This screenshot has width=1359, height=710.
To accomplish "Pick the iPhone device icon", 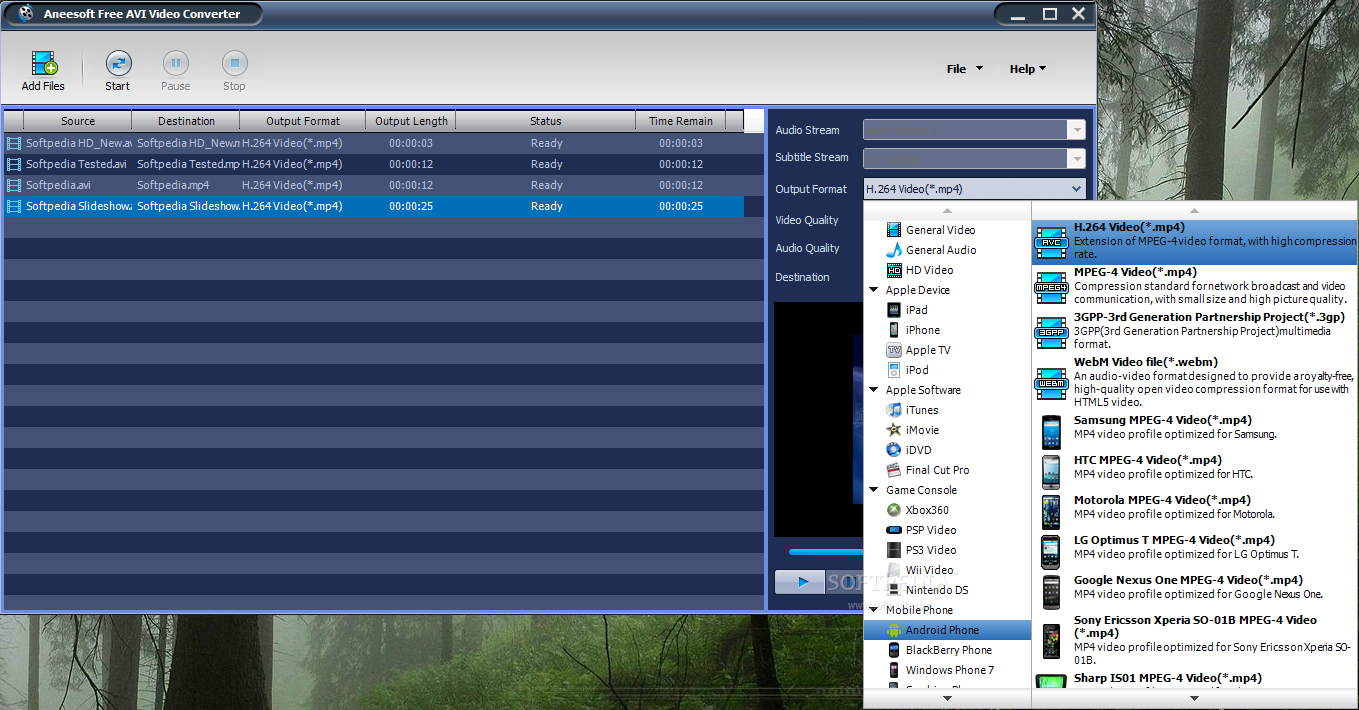I will [x=894, y=330].
